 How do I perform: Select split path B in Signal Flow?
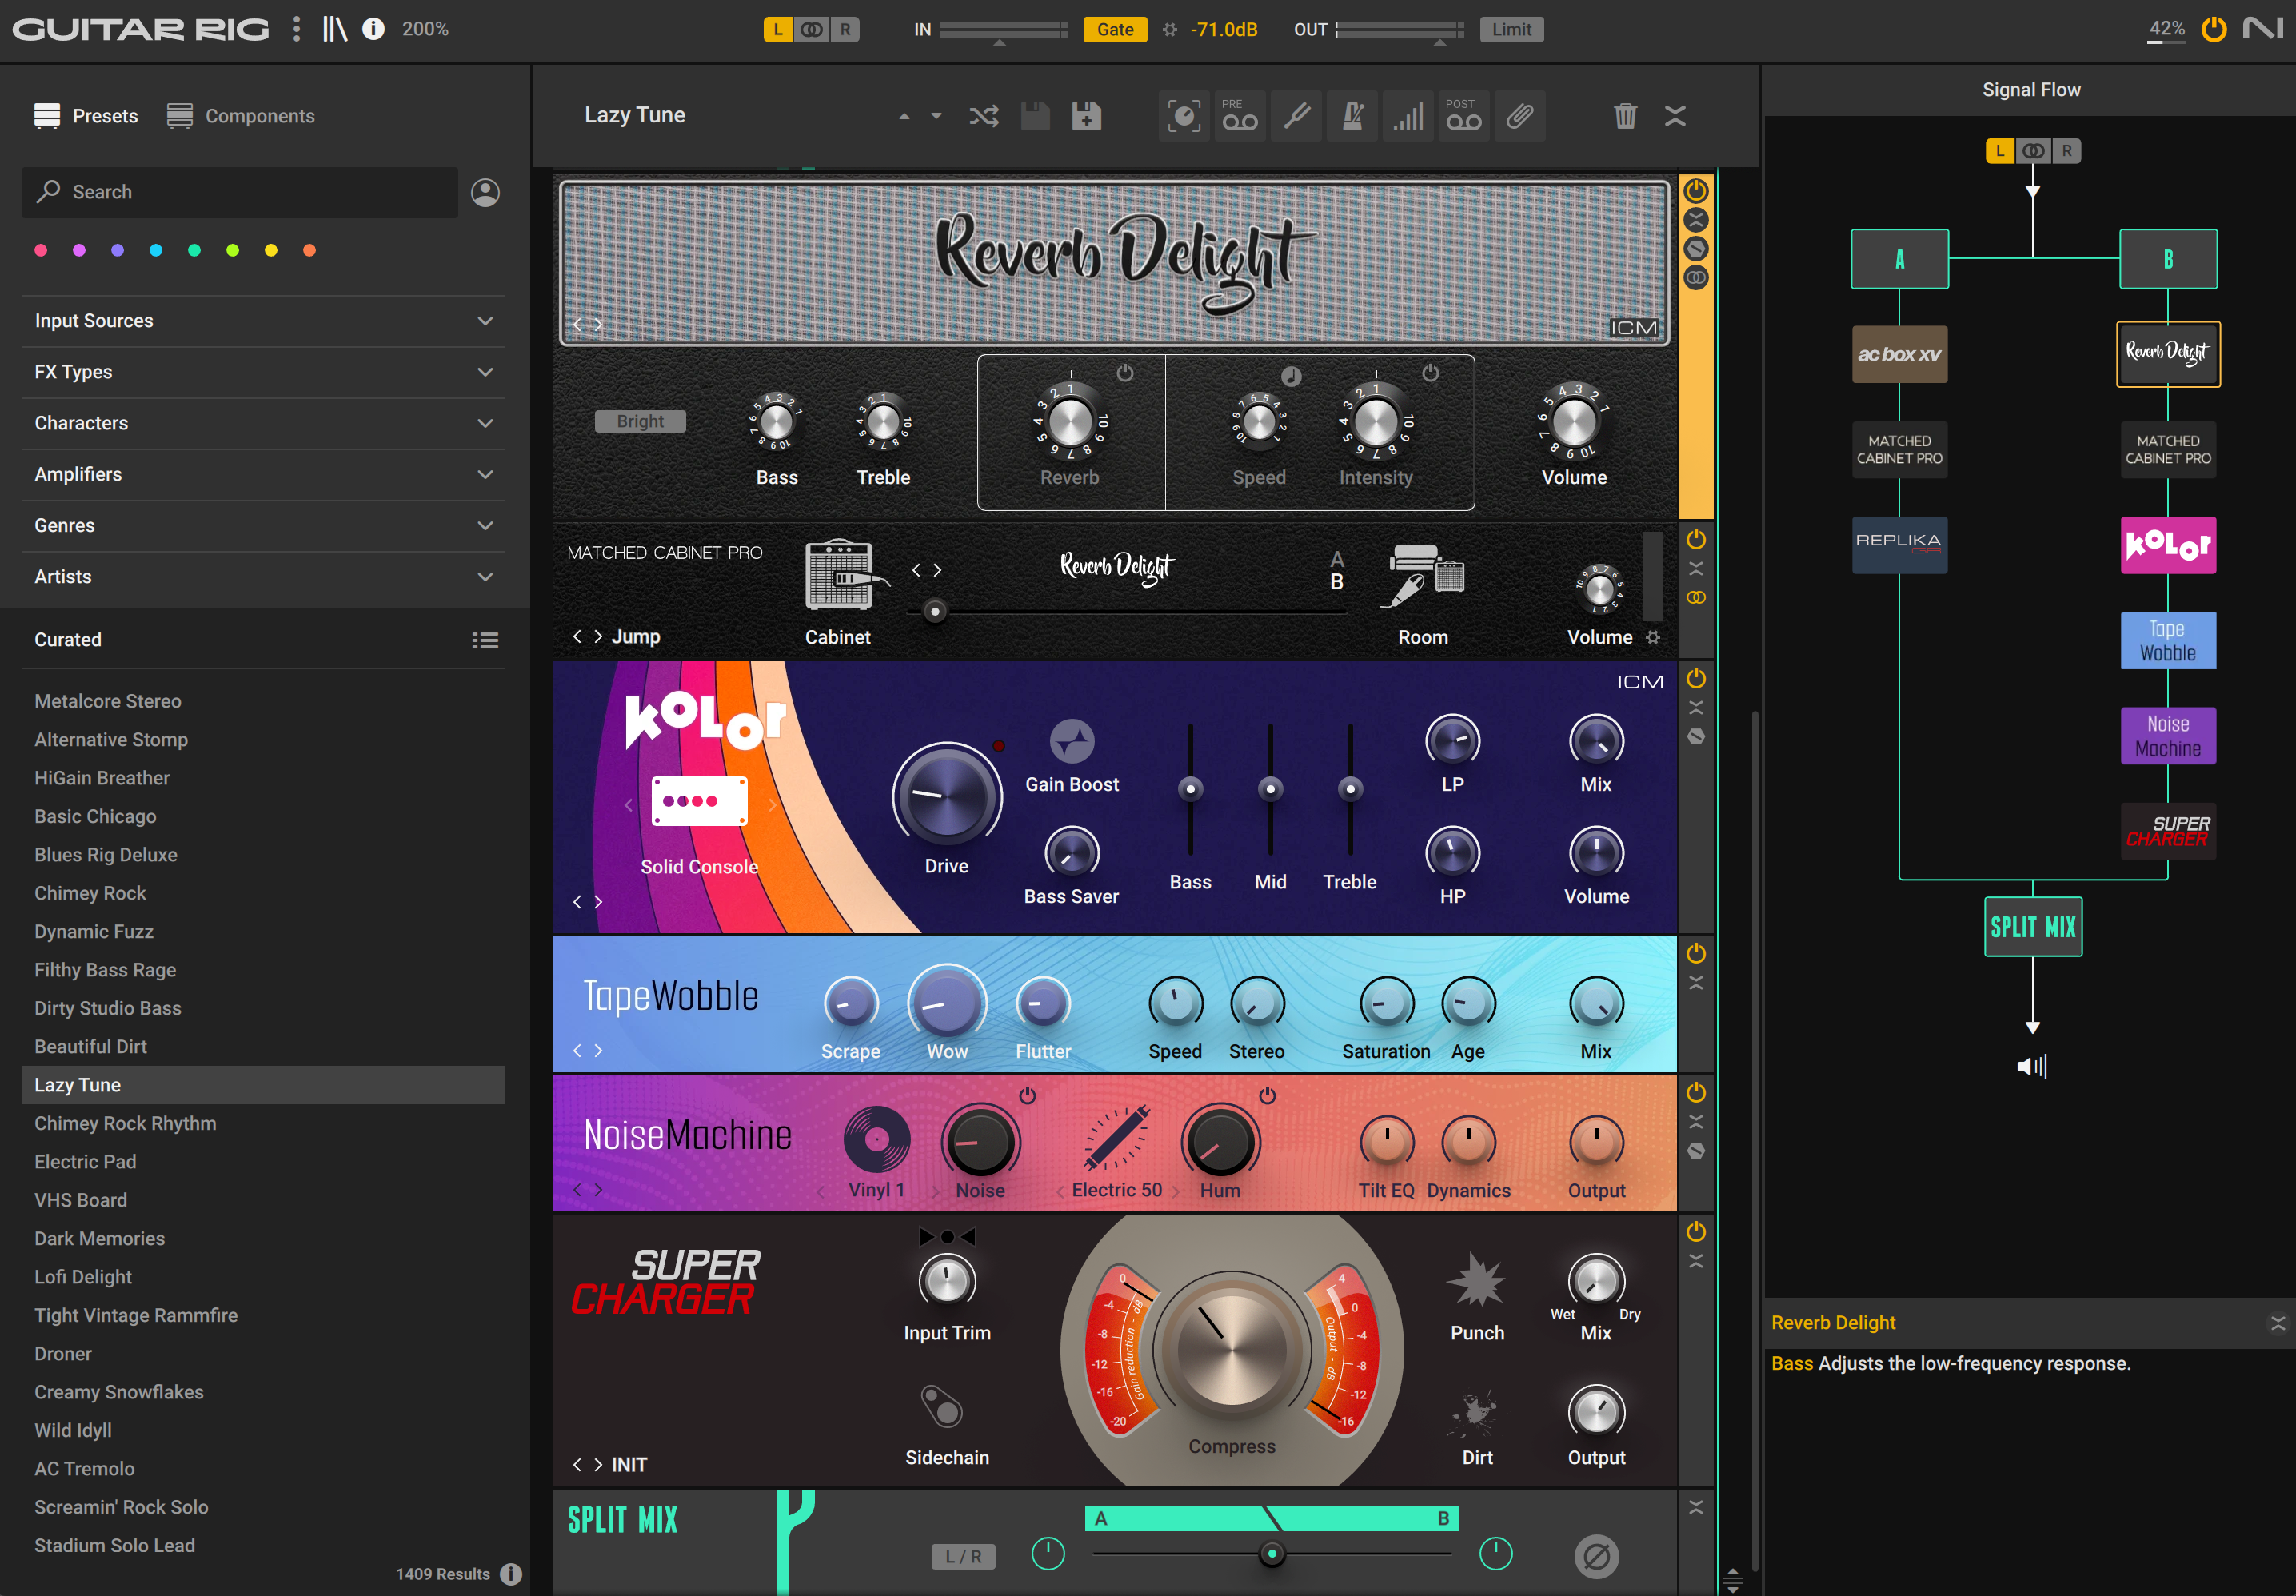pos(2168,259)
